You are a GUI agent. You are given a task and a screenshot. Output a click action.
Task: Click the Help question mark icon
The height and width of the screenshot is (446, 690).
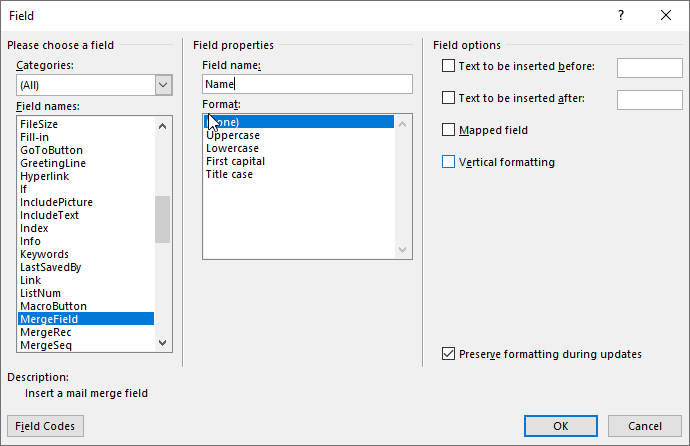coord(621,15)
